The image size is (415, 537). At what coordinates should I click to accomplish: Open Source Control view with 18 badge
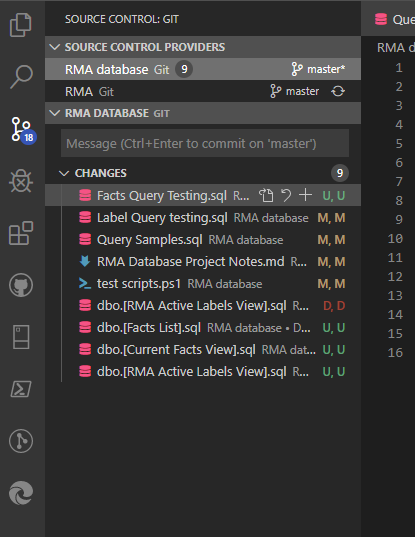point(23,130)
